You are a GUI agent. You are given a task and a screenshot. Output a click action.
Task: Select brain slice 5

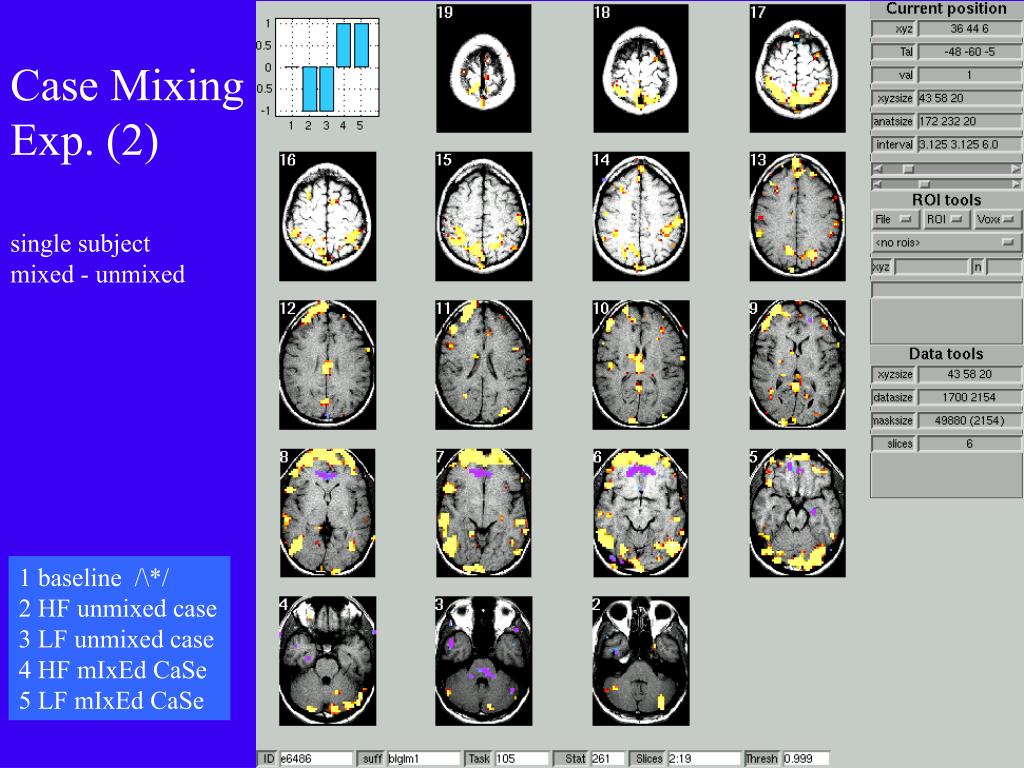pyautogui.click(x=797, y=513)
